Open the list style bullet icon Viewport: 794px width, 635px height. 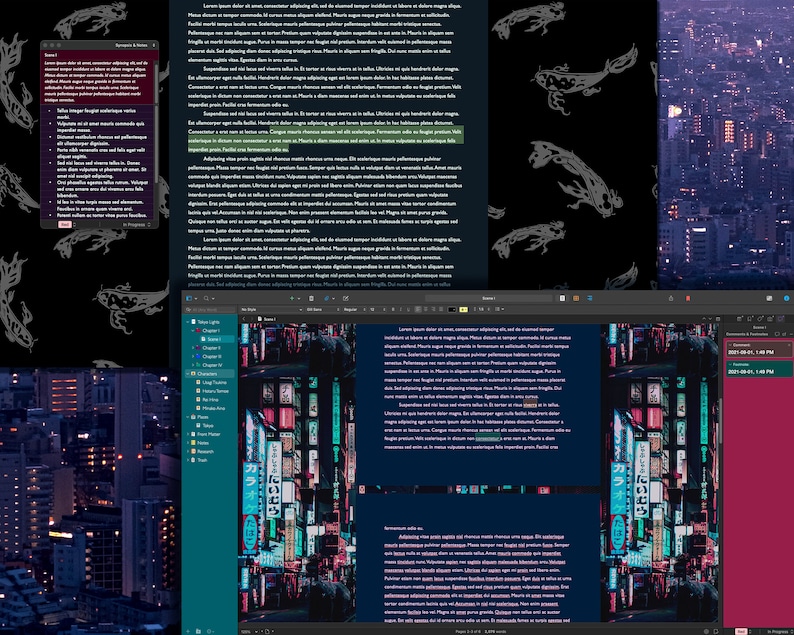coord(499,309)
